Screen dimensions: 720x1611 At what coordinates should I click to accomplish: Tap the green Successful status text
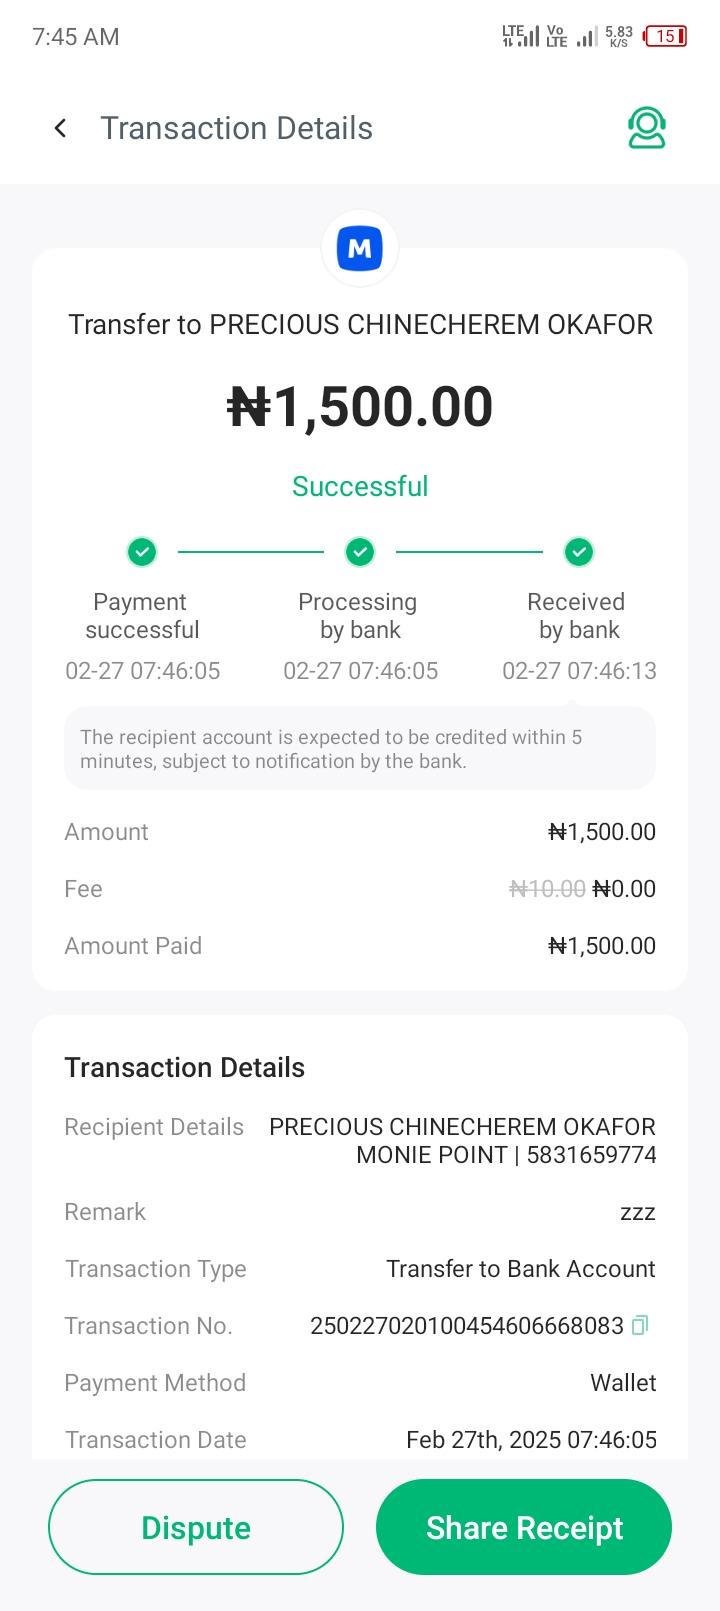point(360,486)
